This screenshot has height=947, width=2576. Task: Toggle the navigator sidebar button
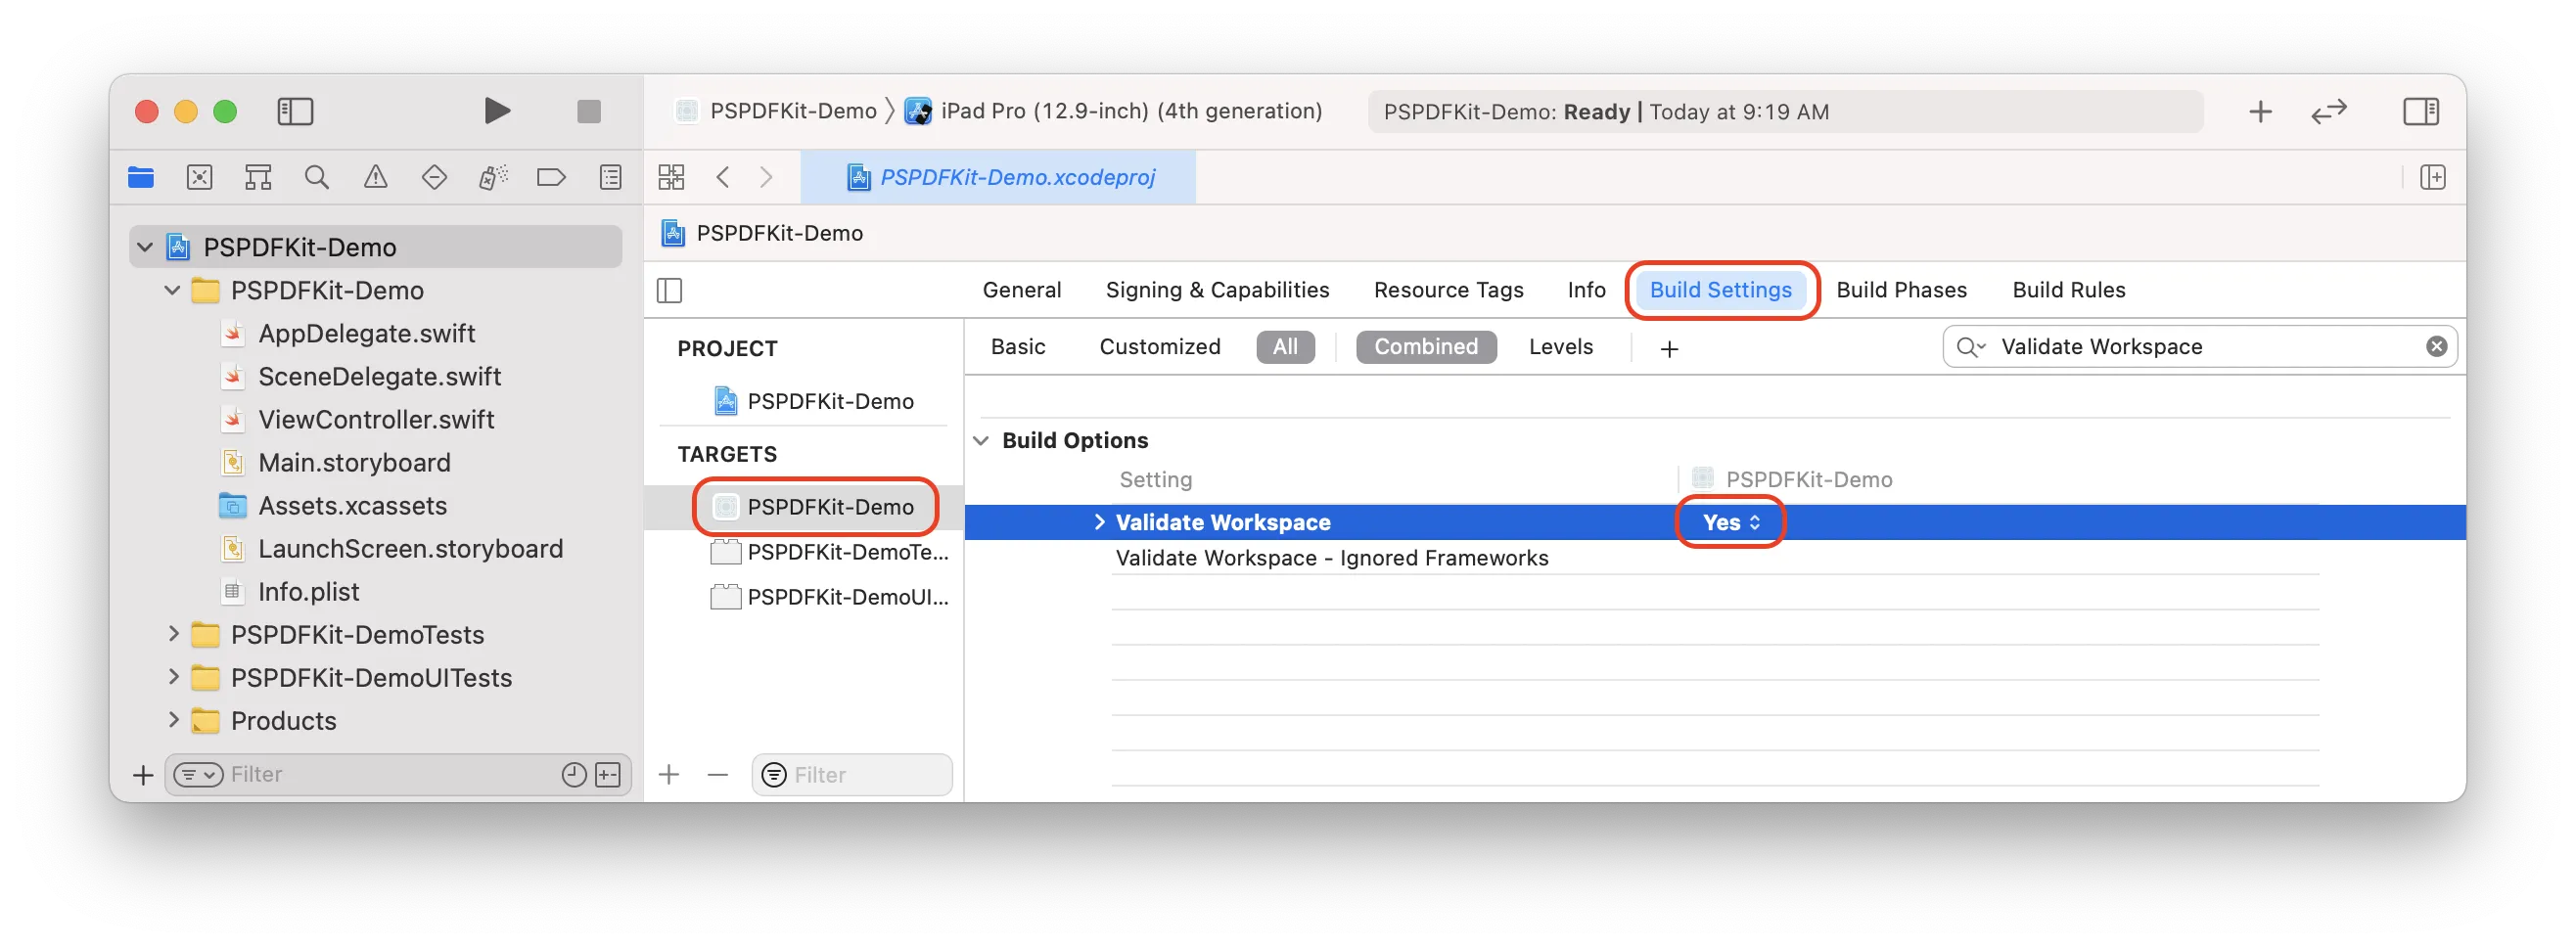295,111
